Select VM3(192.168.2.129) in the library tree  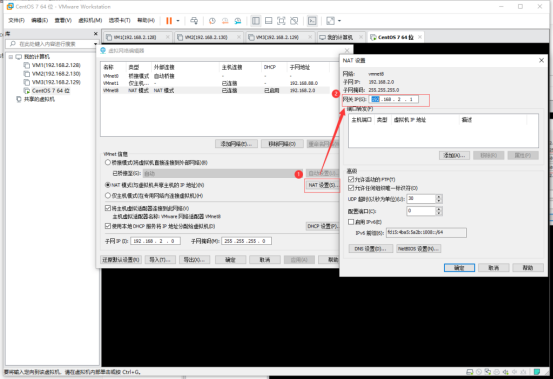56,82
